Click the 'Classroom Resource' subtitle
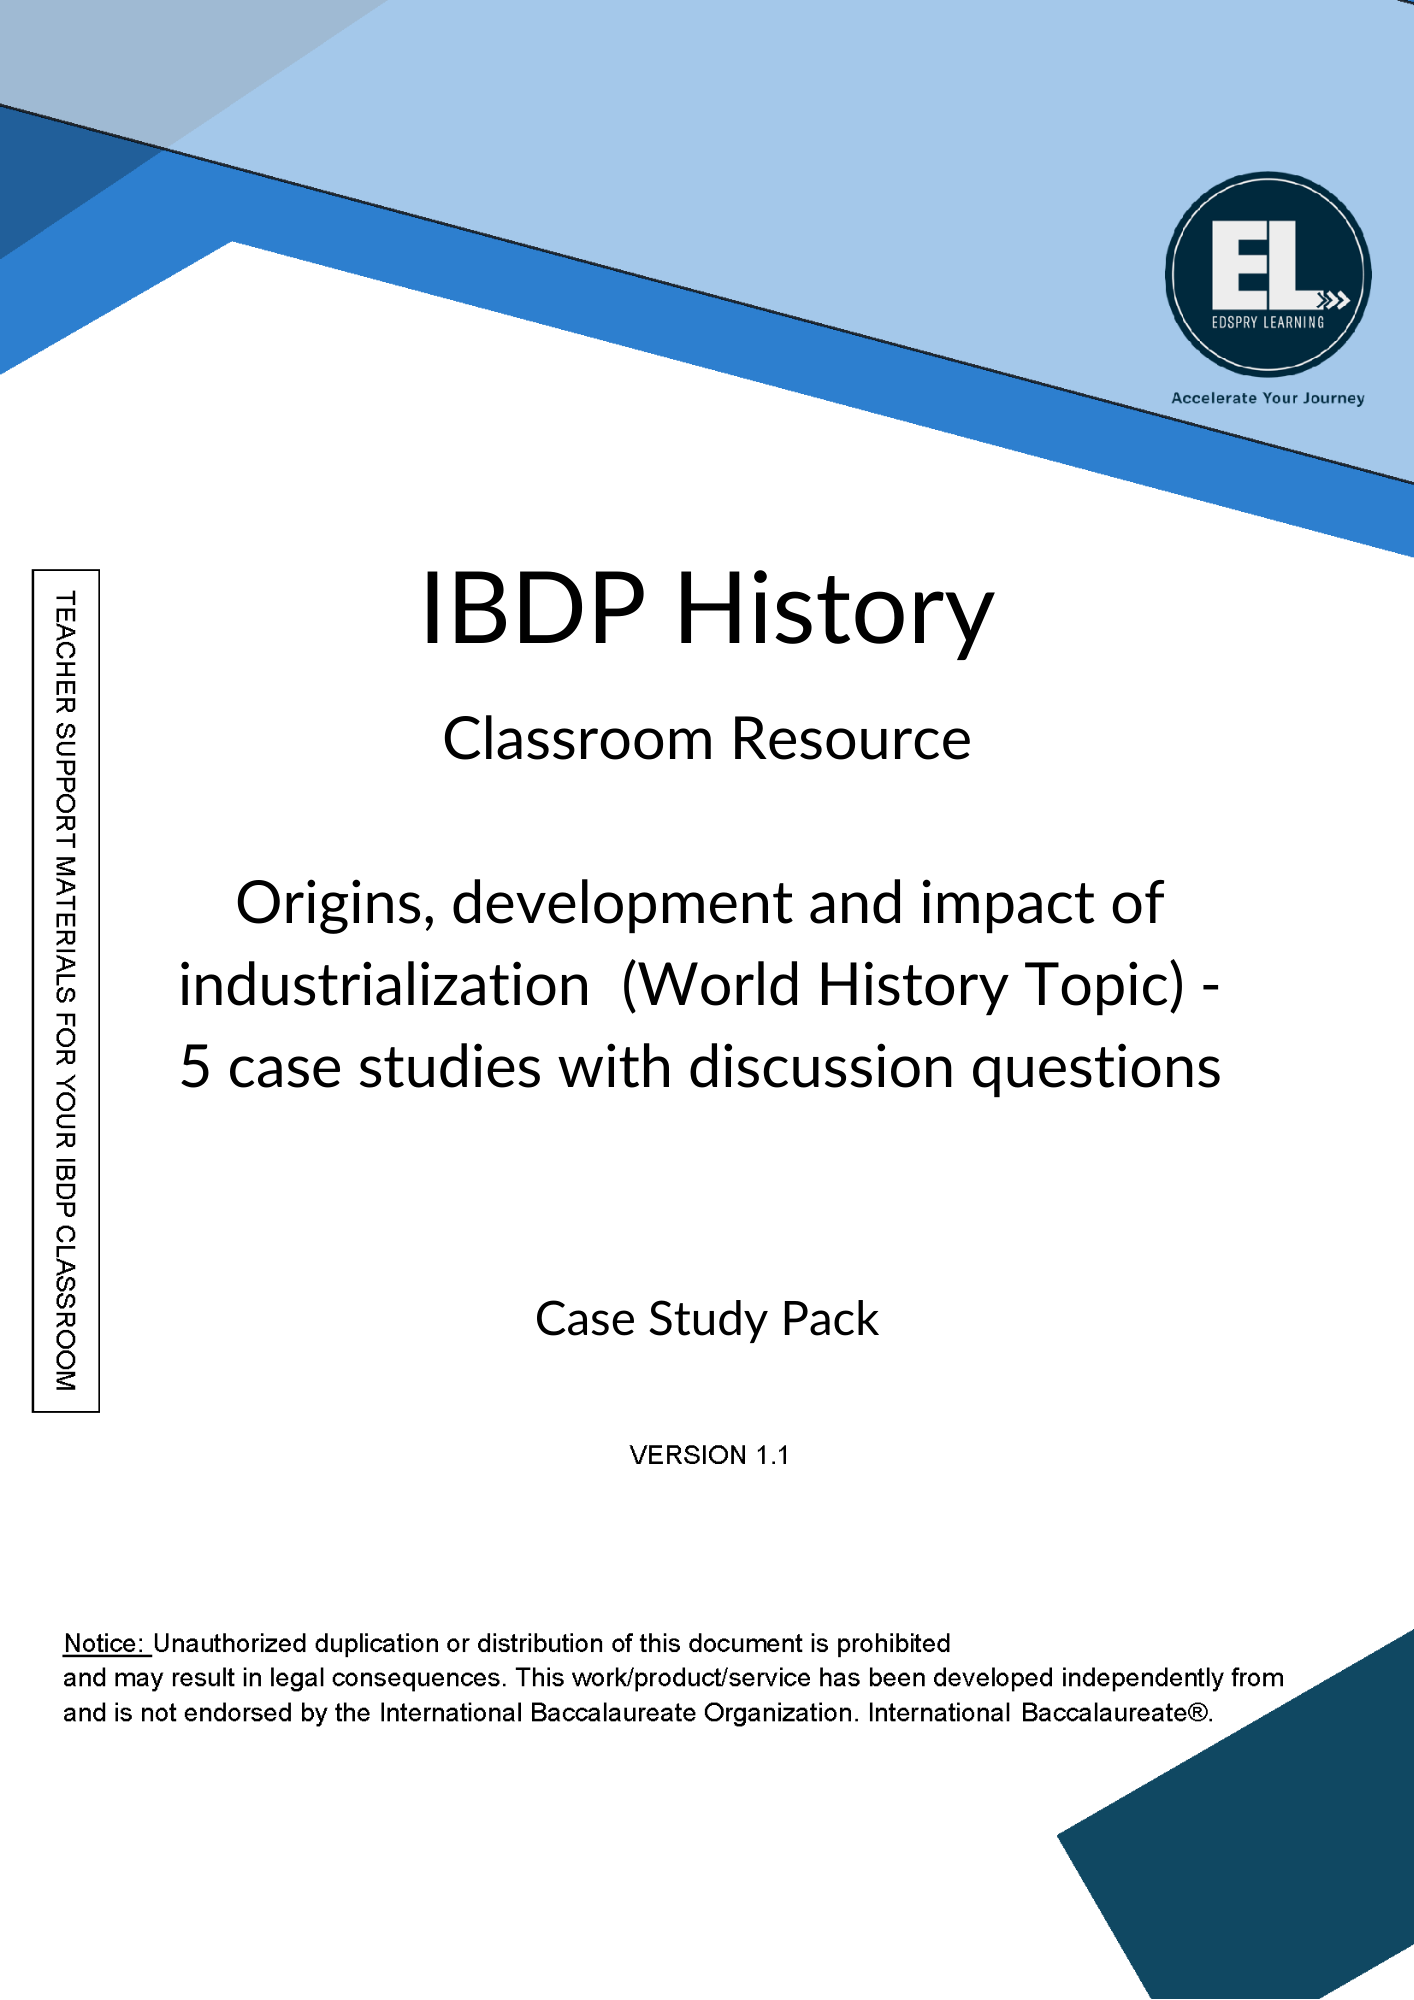Viewport: 1414px width, 2000px height. (707, 739)
